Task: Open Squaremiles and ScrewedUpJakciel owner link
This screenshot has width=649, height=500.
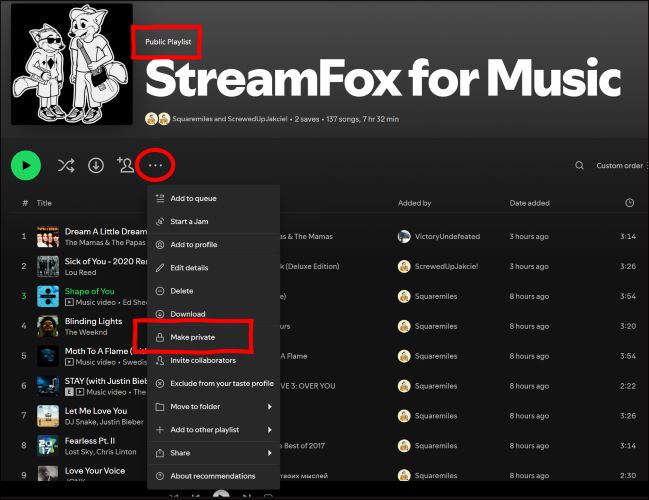Action: point(230,119)
